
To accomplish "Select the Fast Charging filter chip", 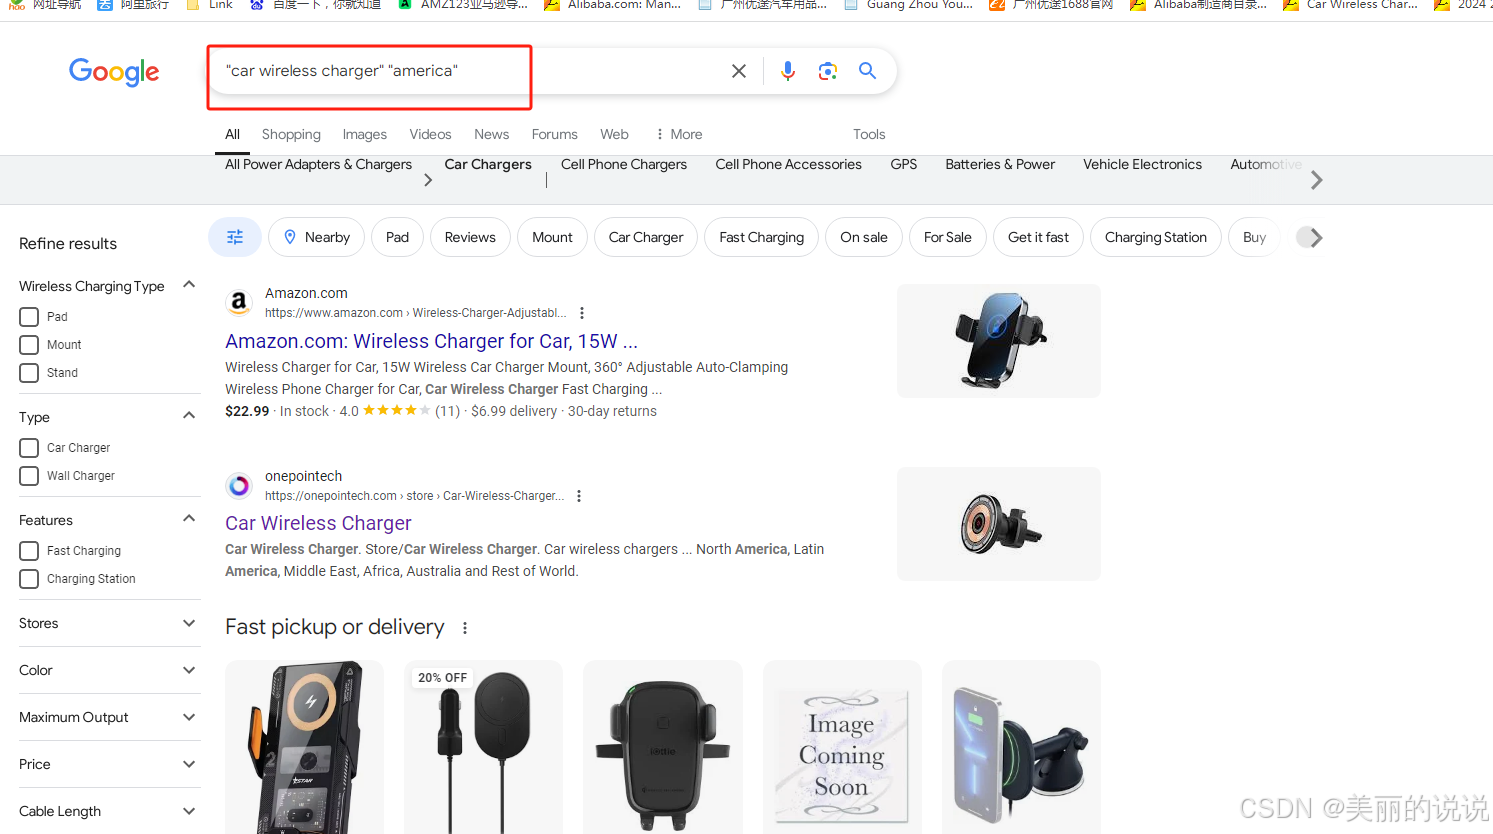I will point(762,237).
